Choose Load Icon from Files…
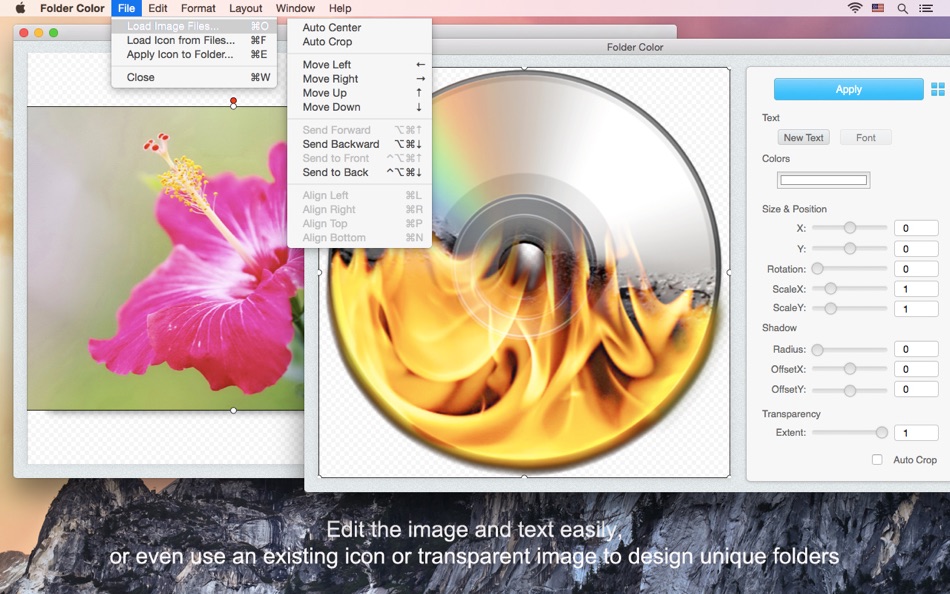This screenshot has width=950, height=594. tap(194, 40)
